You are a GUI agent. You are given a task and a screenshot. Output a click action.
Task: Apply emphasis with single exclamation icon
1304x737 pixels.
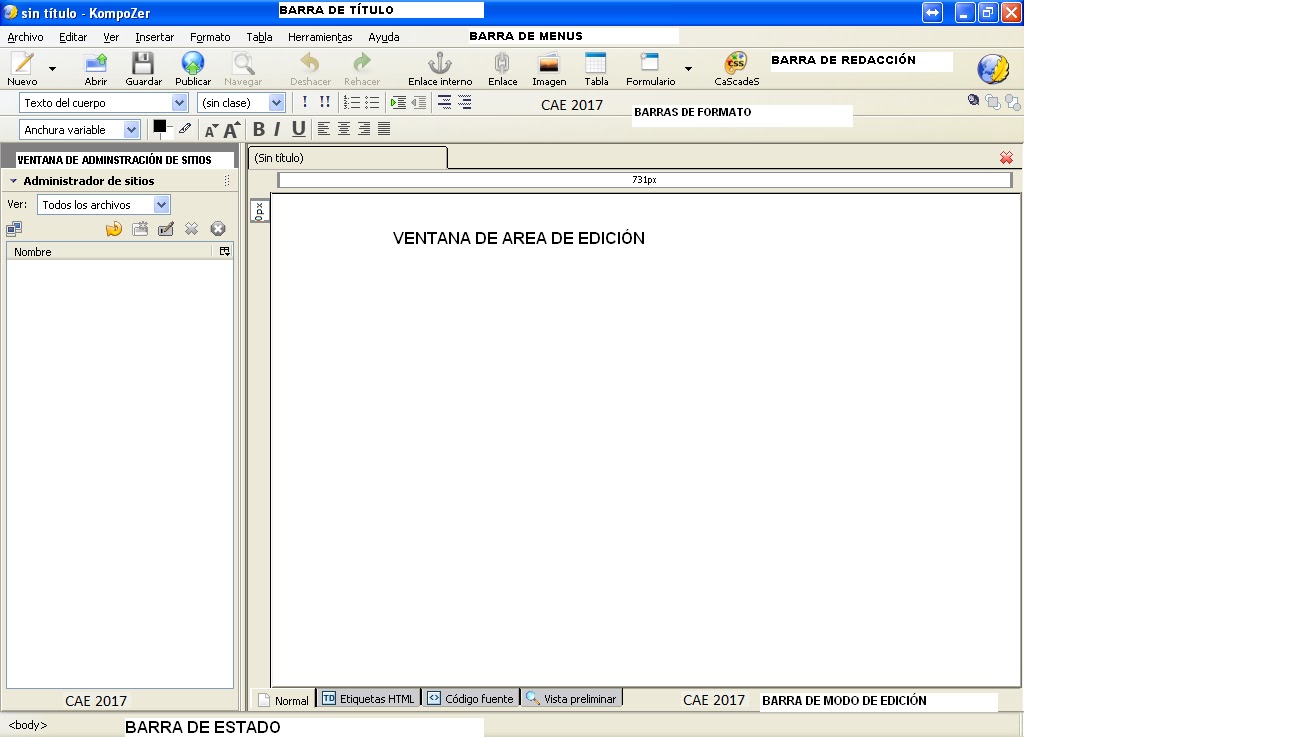(305, 102)
